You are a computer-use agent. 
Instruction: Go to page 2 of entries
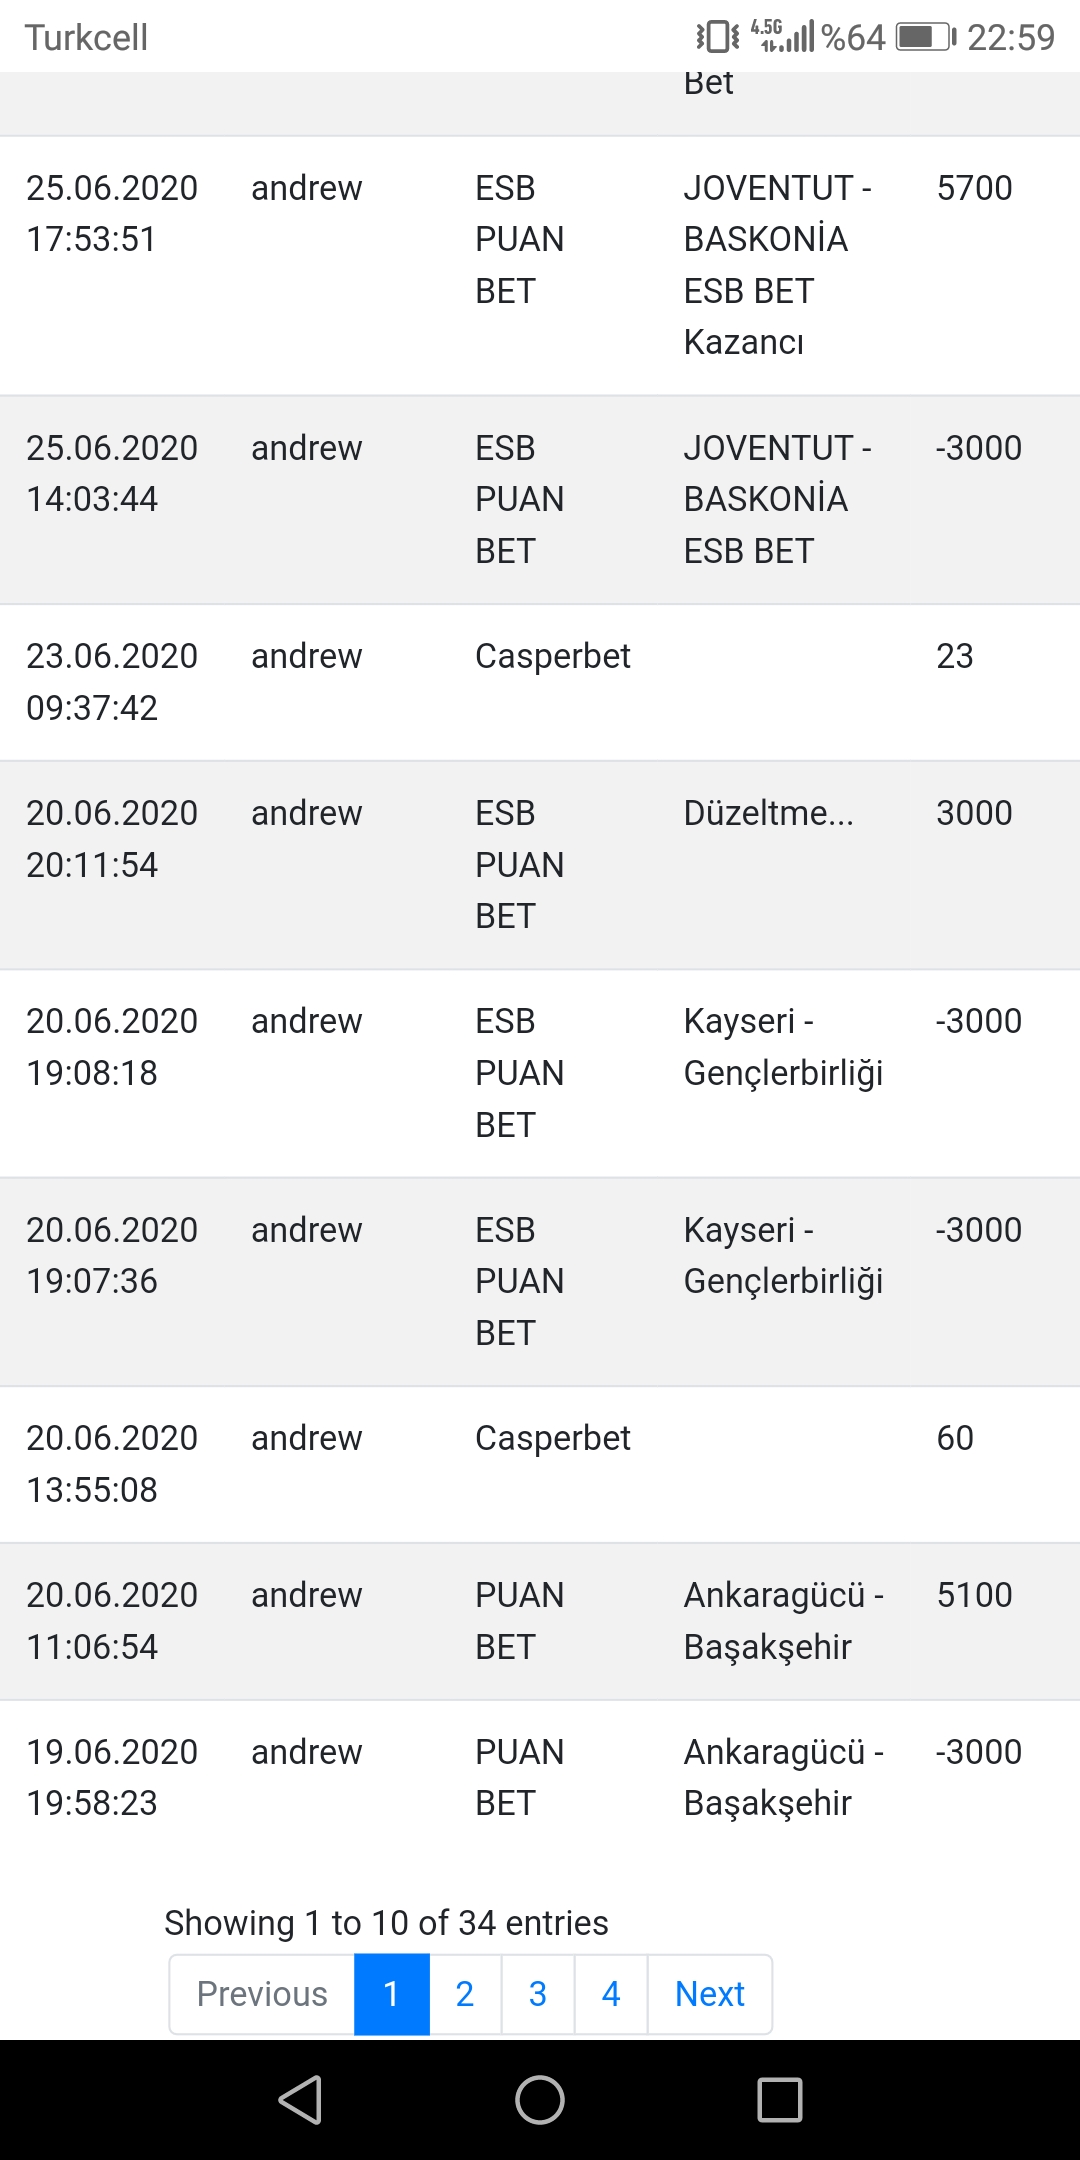[465, 1994]
